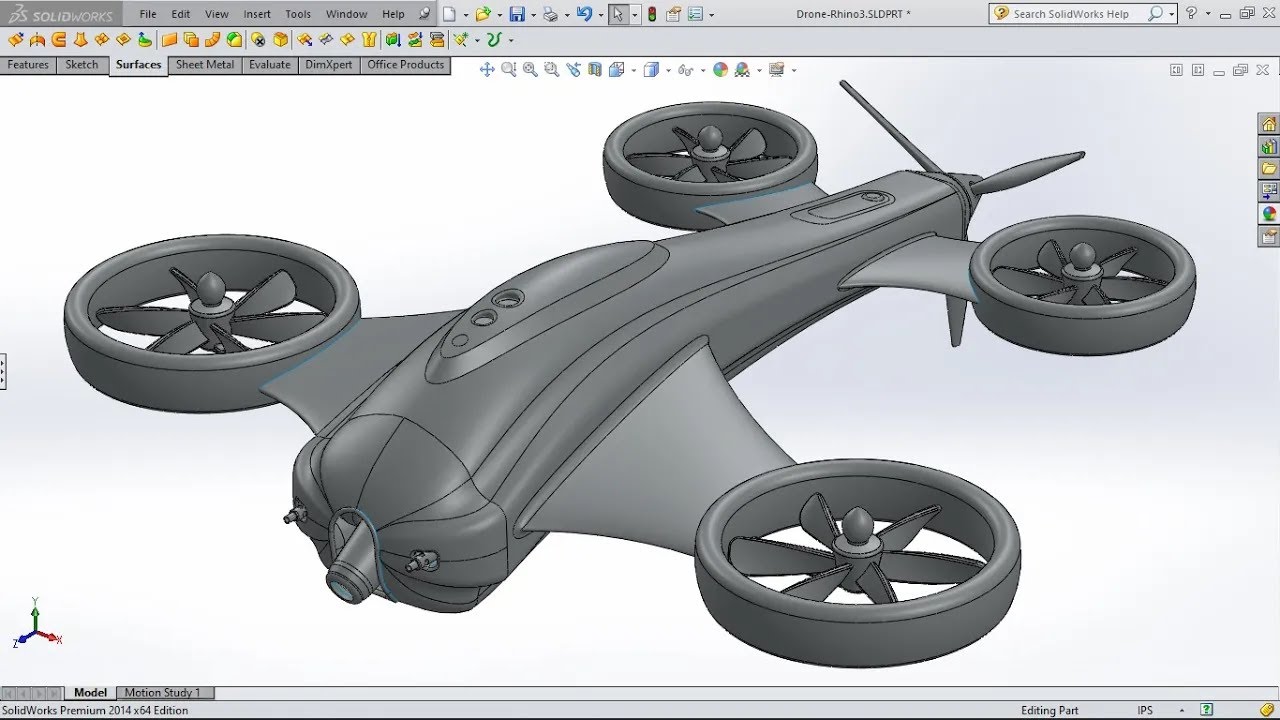Select the Ruled Surface tool
The image size is (1280, 720).
point(212,40)
